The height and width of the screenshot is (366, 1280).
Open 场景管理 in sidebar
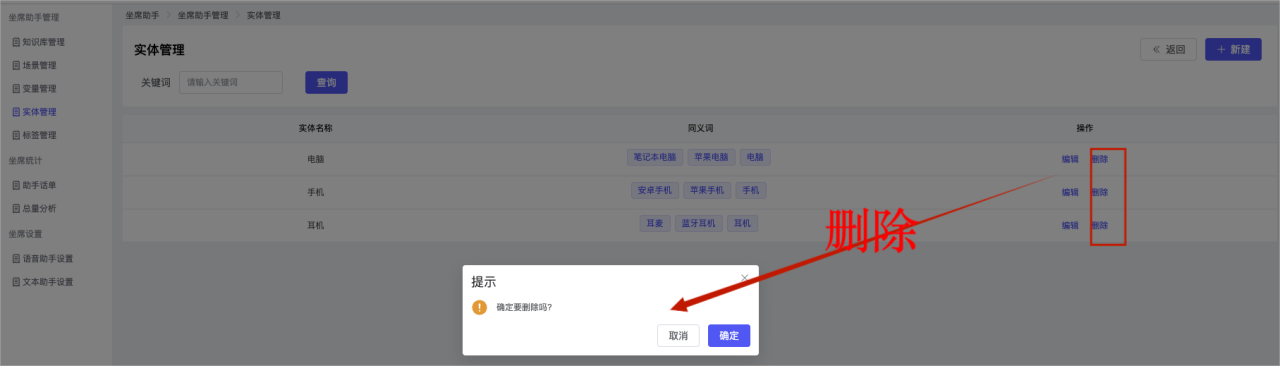tap(34, 65)
